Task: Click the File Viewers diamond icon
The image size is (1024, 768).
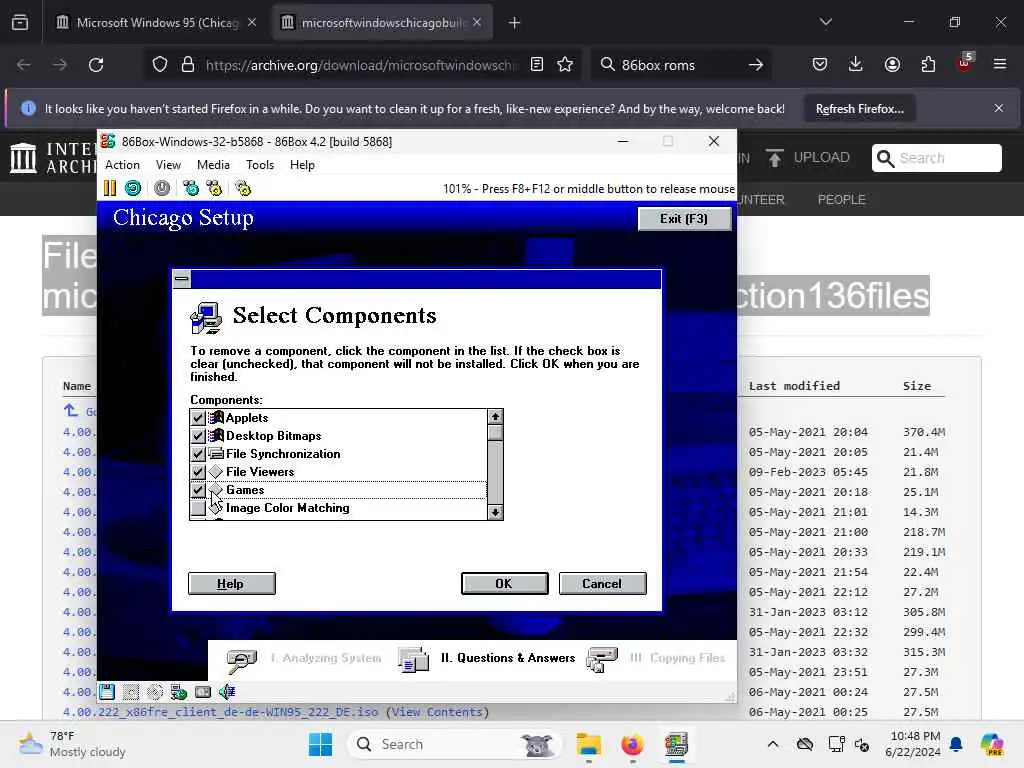Action: [x=216, y=472]
